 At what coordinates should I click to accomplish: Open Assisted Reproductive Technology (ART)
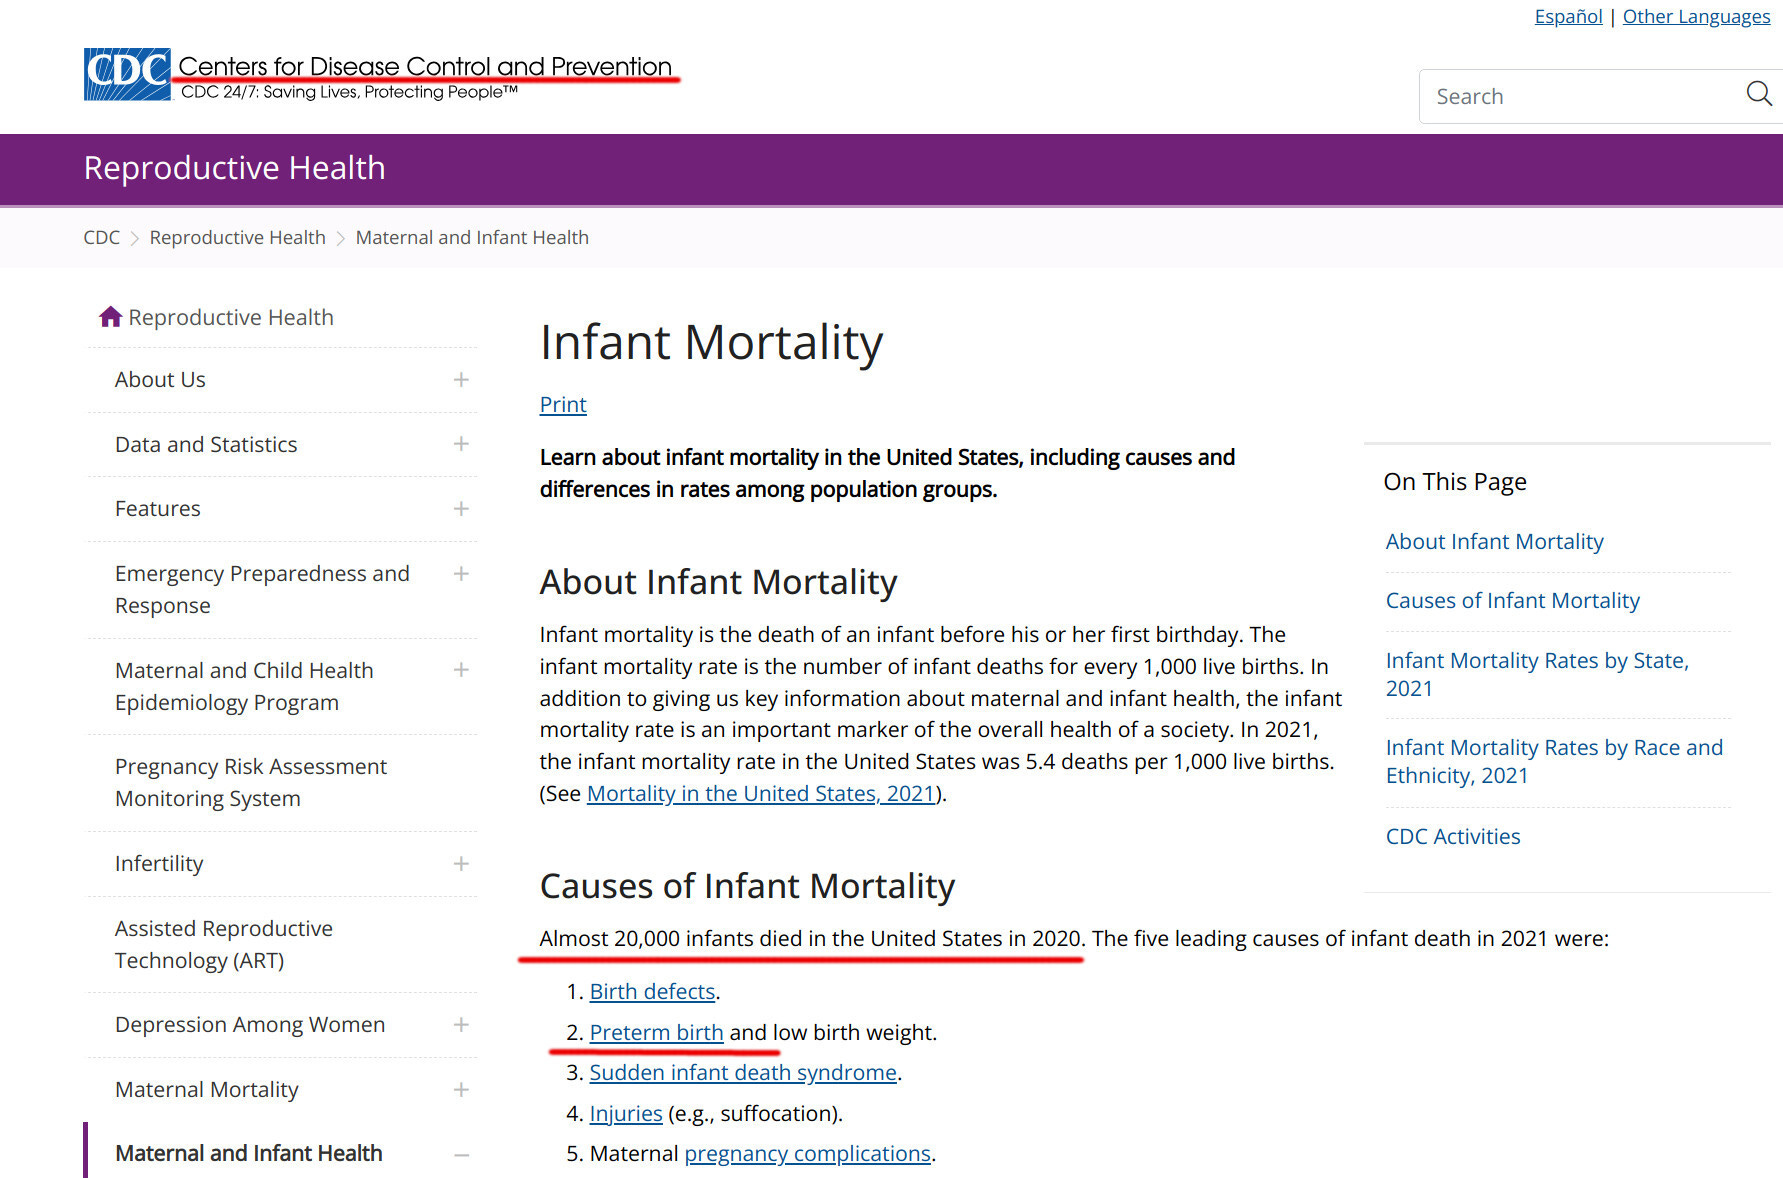coord(224,944)
